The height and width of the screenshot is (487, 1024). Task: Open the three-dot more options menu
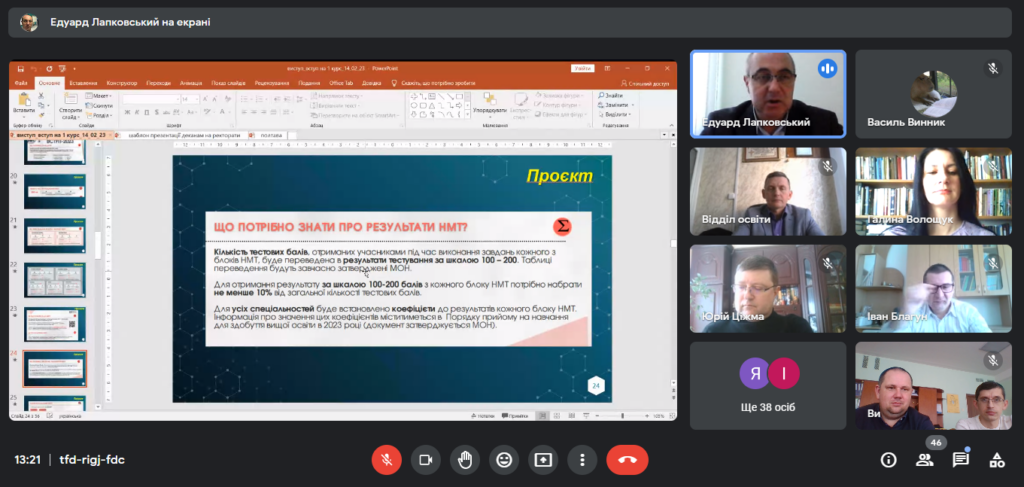(582, 459)
